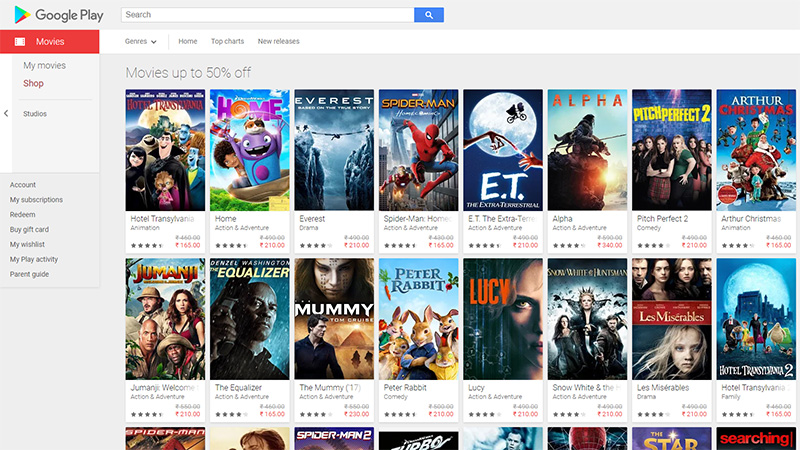
Task: Open the Everest movie poster
Action: pos(334,150)
